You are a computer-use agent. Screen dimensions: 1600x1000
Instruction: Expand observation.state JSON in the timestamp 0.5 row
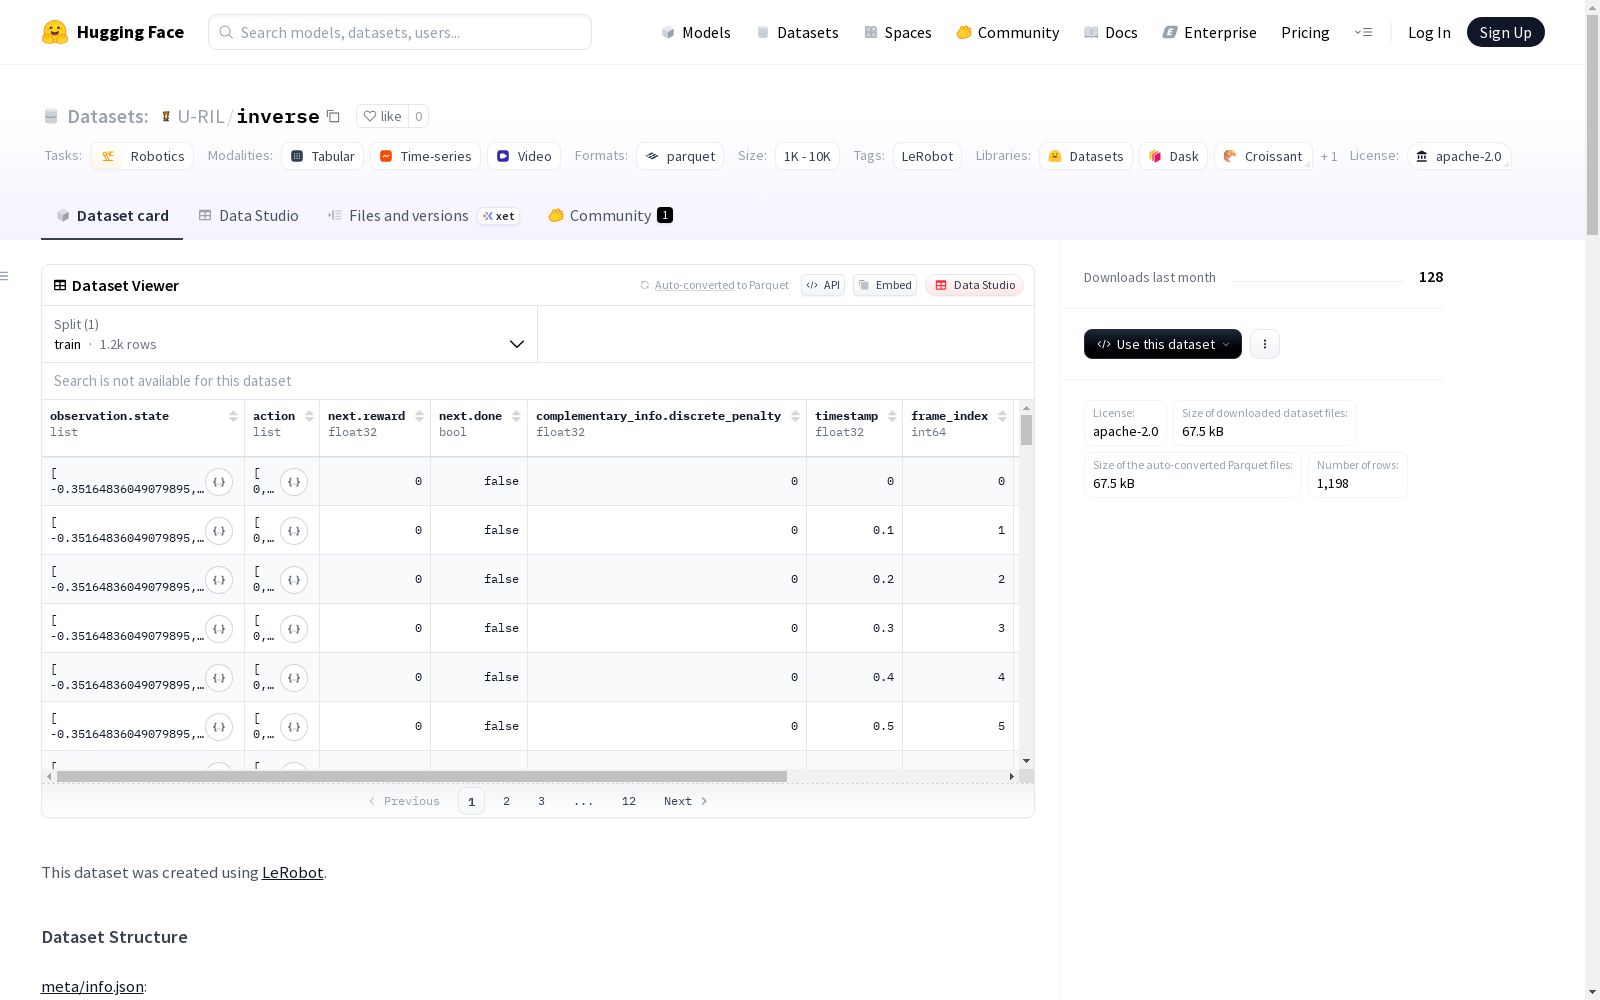[219, 727]
